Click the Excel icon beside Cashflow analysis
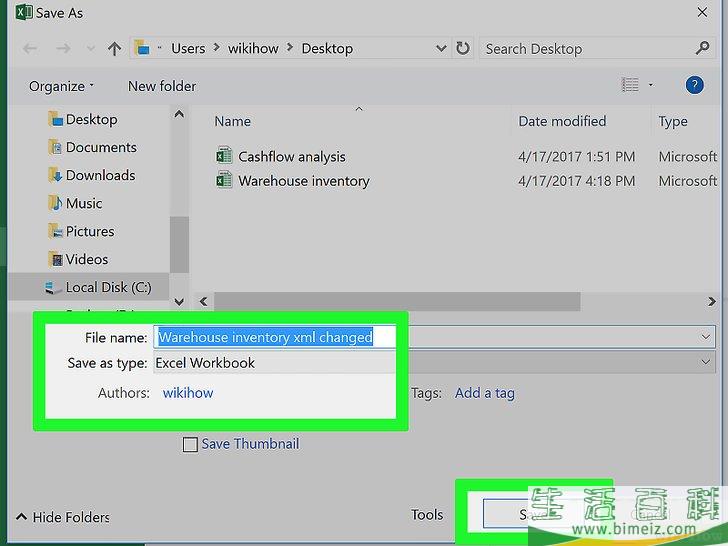728x546 pixels. pos(224,156)
